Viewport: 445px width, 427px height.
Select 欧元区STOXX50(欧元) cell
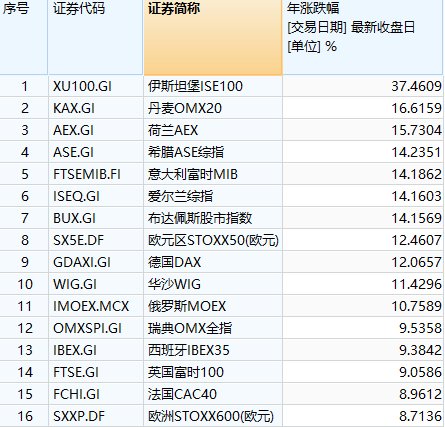pyautogui.click(x=213, y=240)
